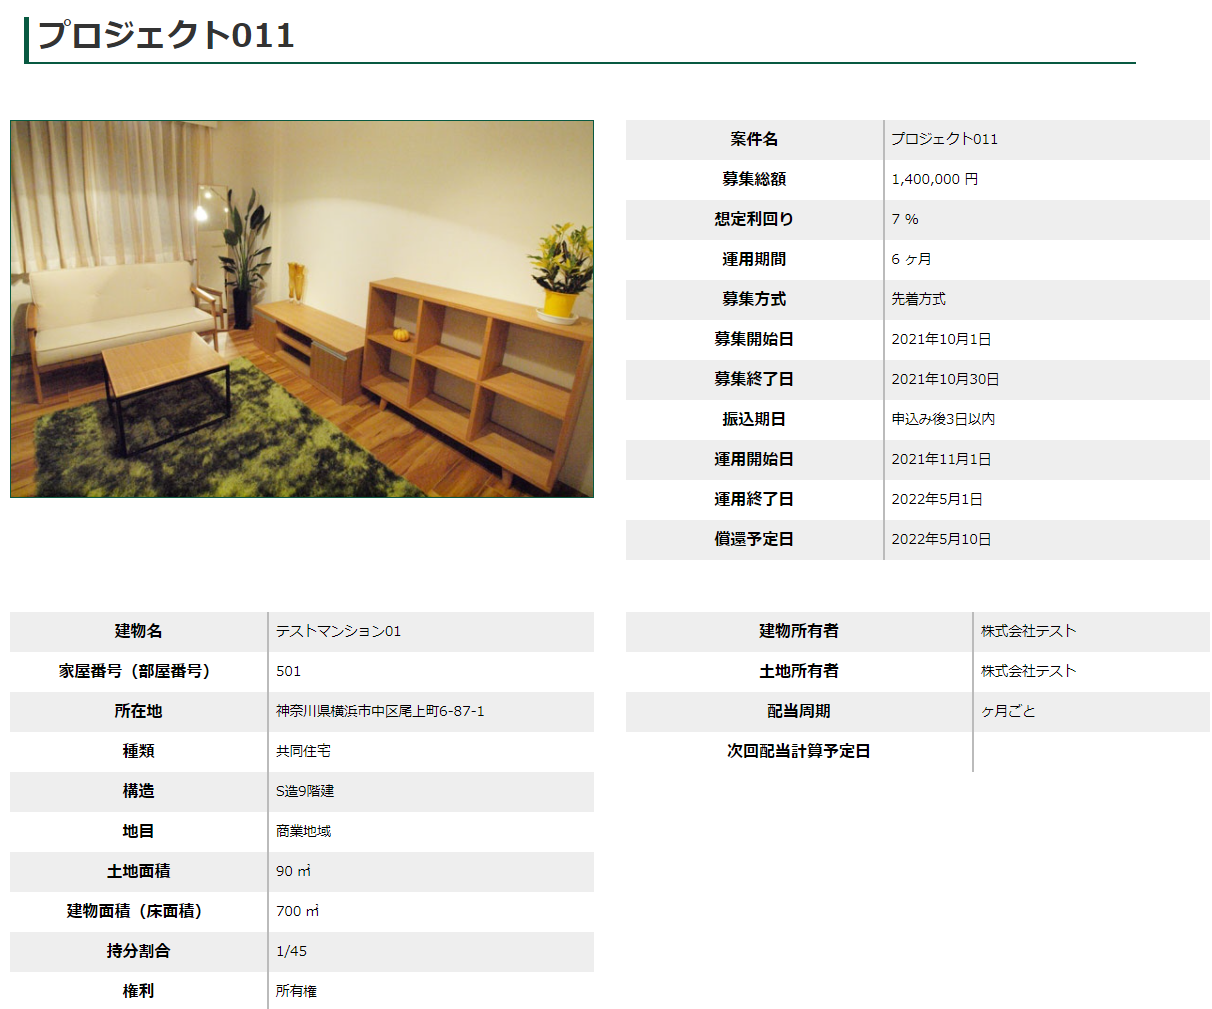Select the 700 ㎡ floor area value

coord(297,911)
